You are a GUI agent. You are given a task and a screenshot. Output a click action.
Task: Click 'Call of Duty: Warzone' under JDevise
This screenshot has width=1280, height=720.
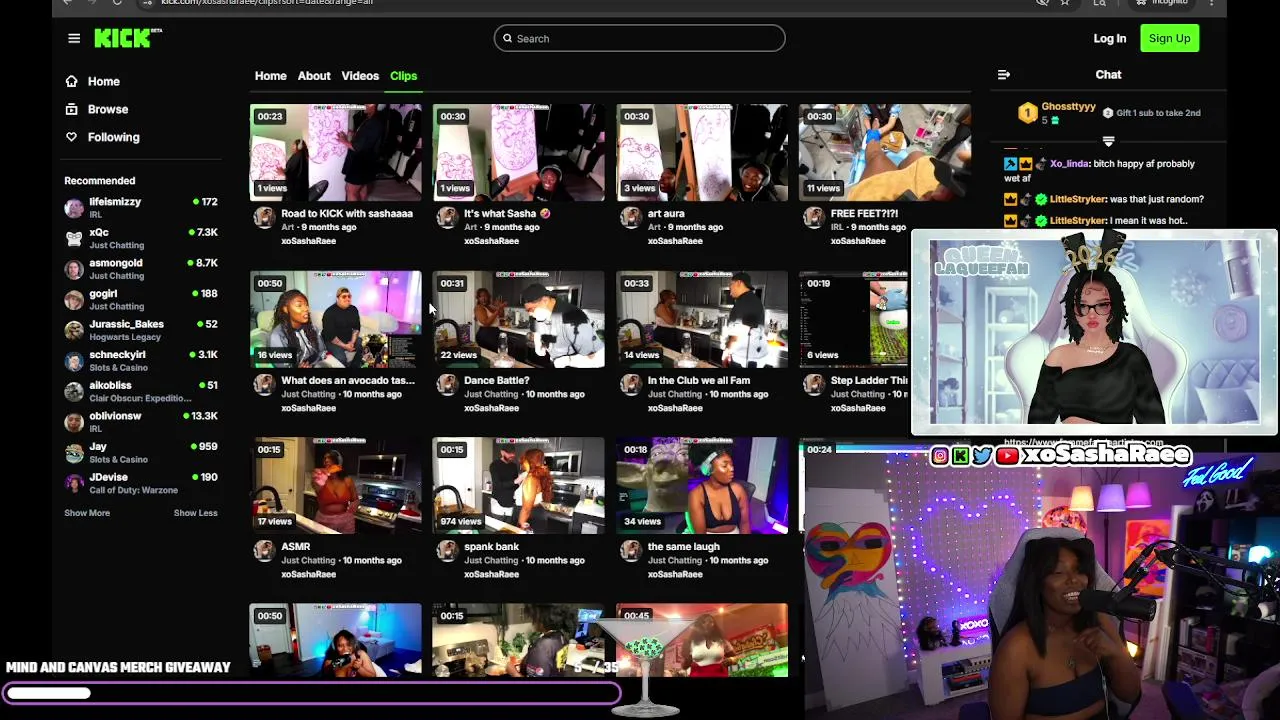coord(133,490)
